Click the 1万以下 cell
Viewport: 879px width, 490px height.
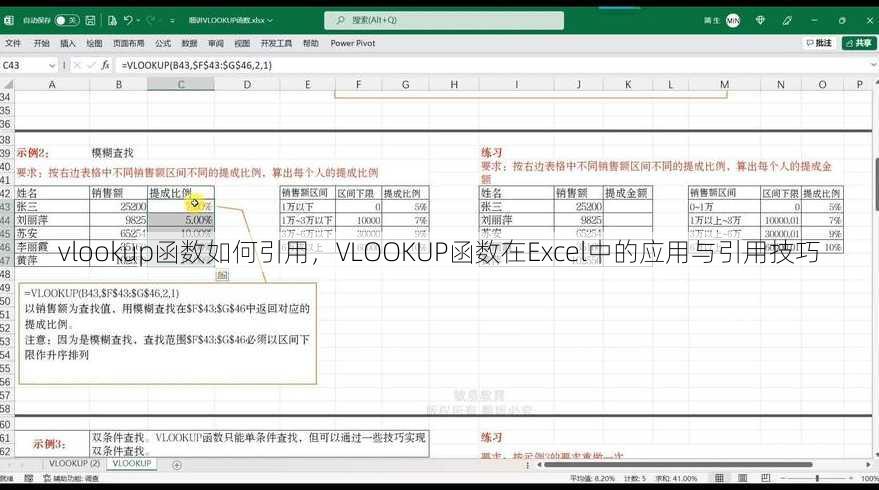(x=307, y=206)
